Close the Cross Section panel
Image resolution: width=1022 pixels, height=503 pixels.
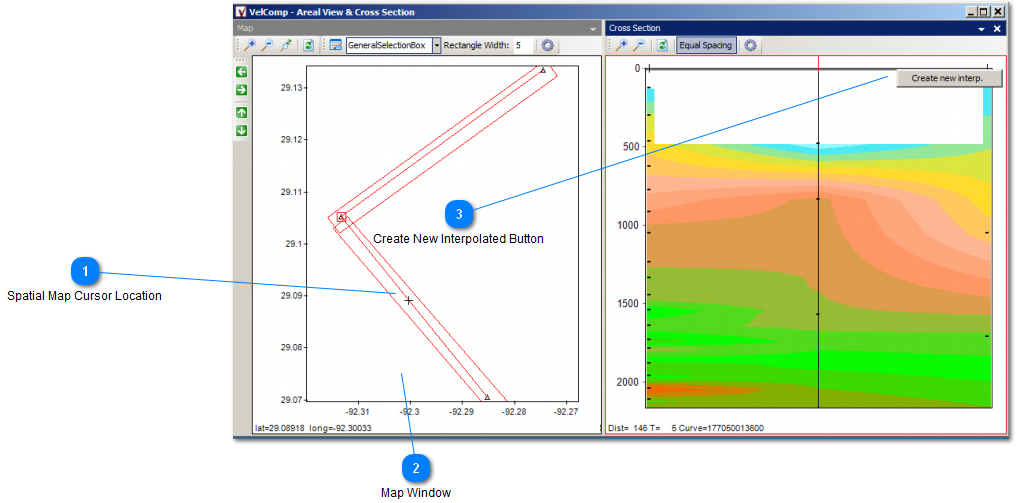pos(997,29)
